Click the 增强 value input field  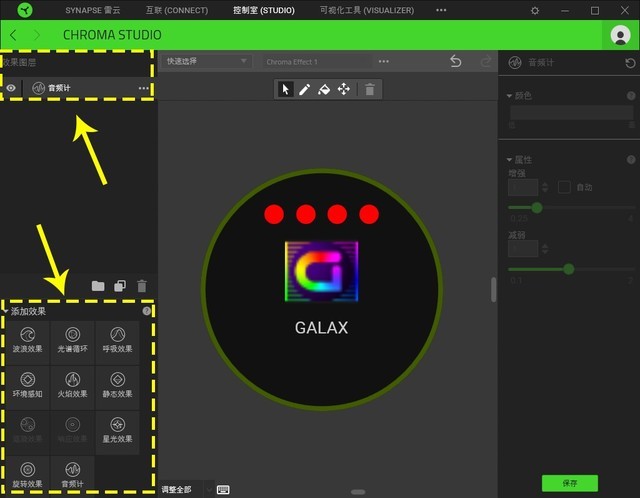coord(523,187)
